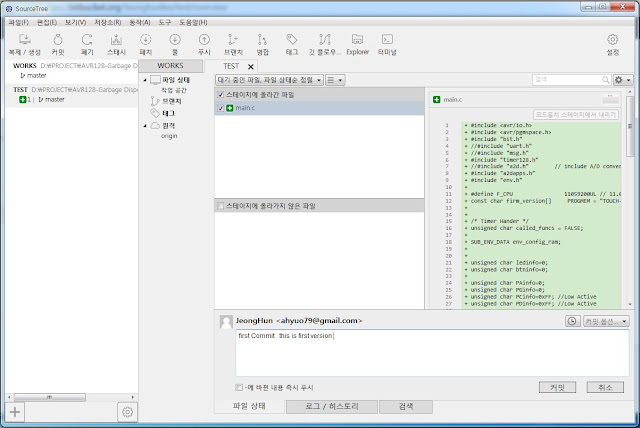Open the Help menu

pos(193,22)
